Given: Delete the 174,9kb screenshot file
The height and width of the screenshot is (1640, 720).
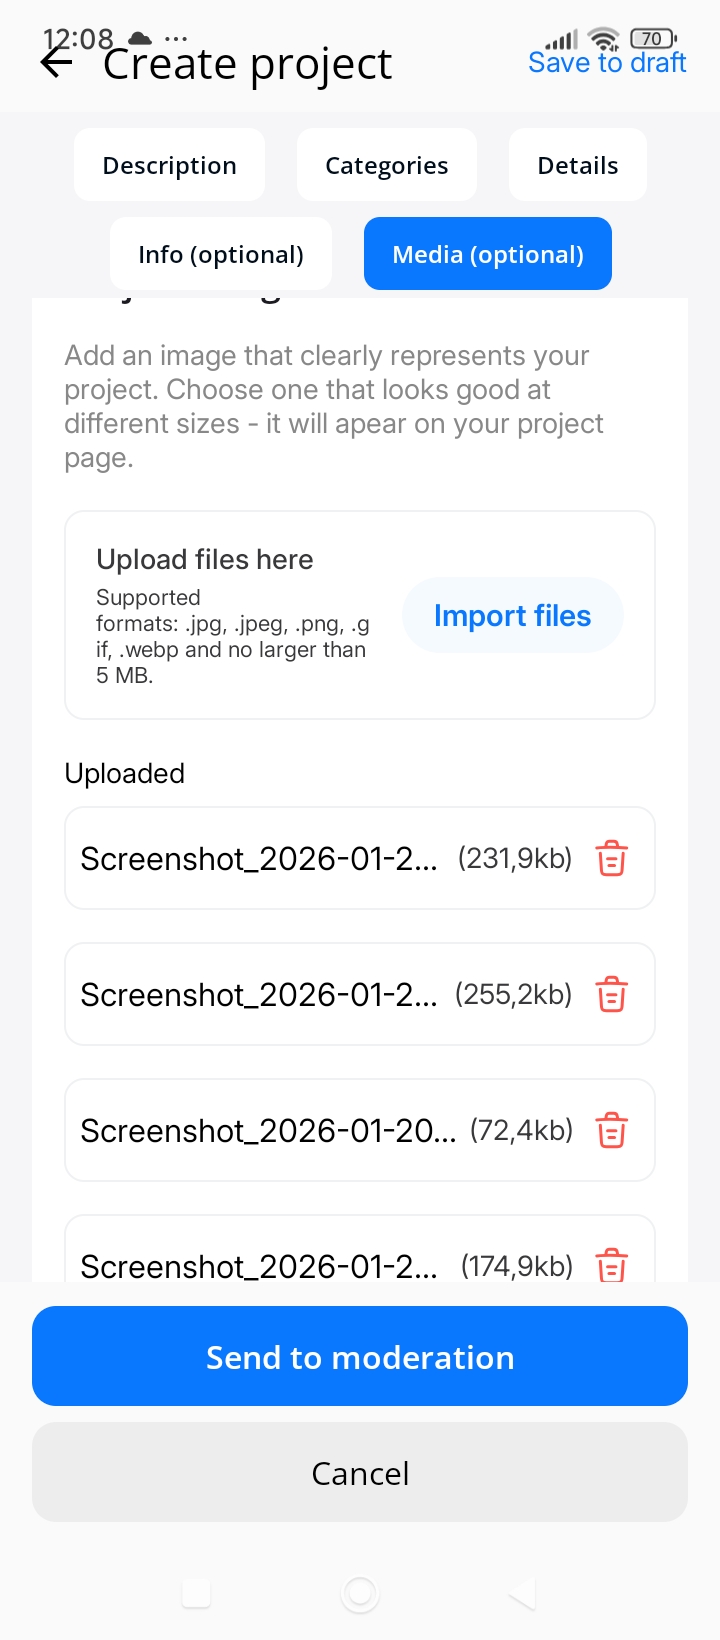Looking at the screenshot, I should click(x=611, y=1265).
